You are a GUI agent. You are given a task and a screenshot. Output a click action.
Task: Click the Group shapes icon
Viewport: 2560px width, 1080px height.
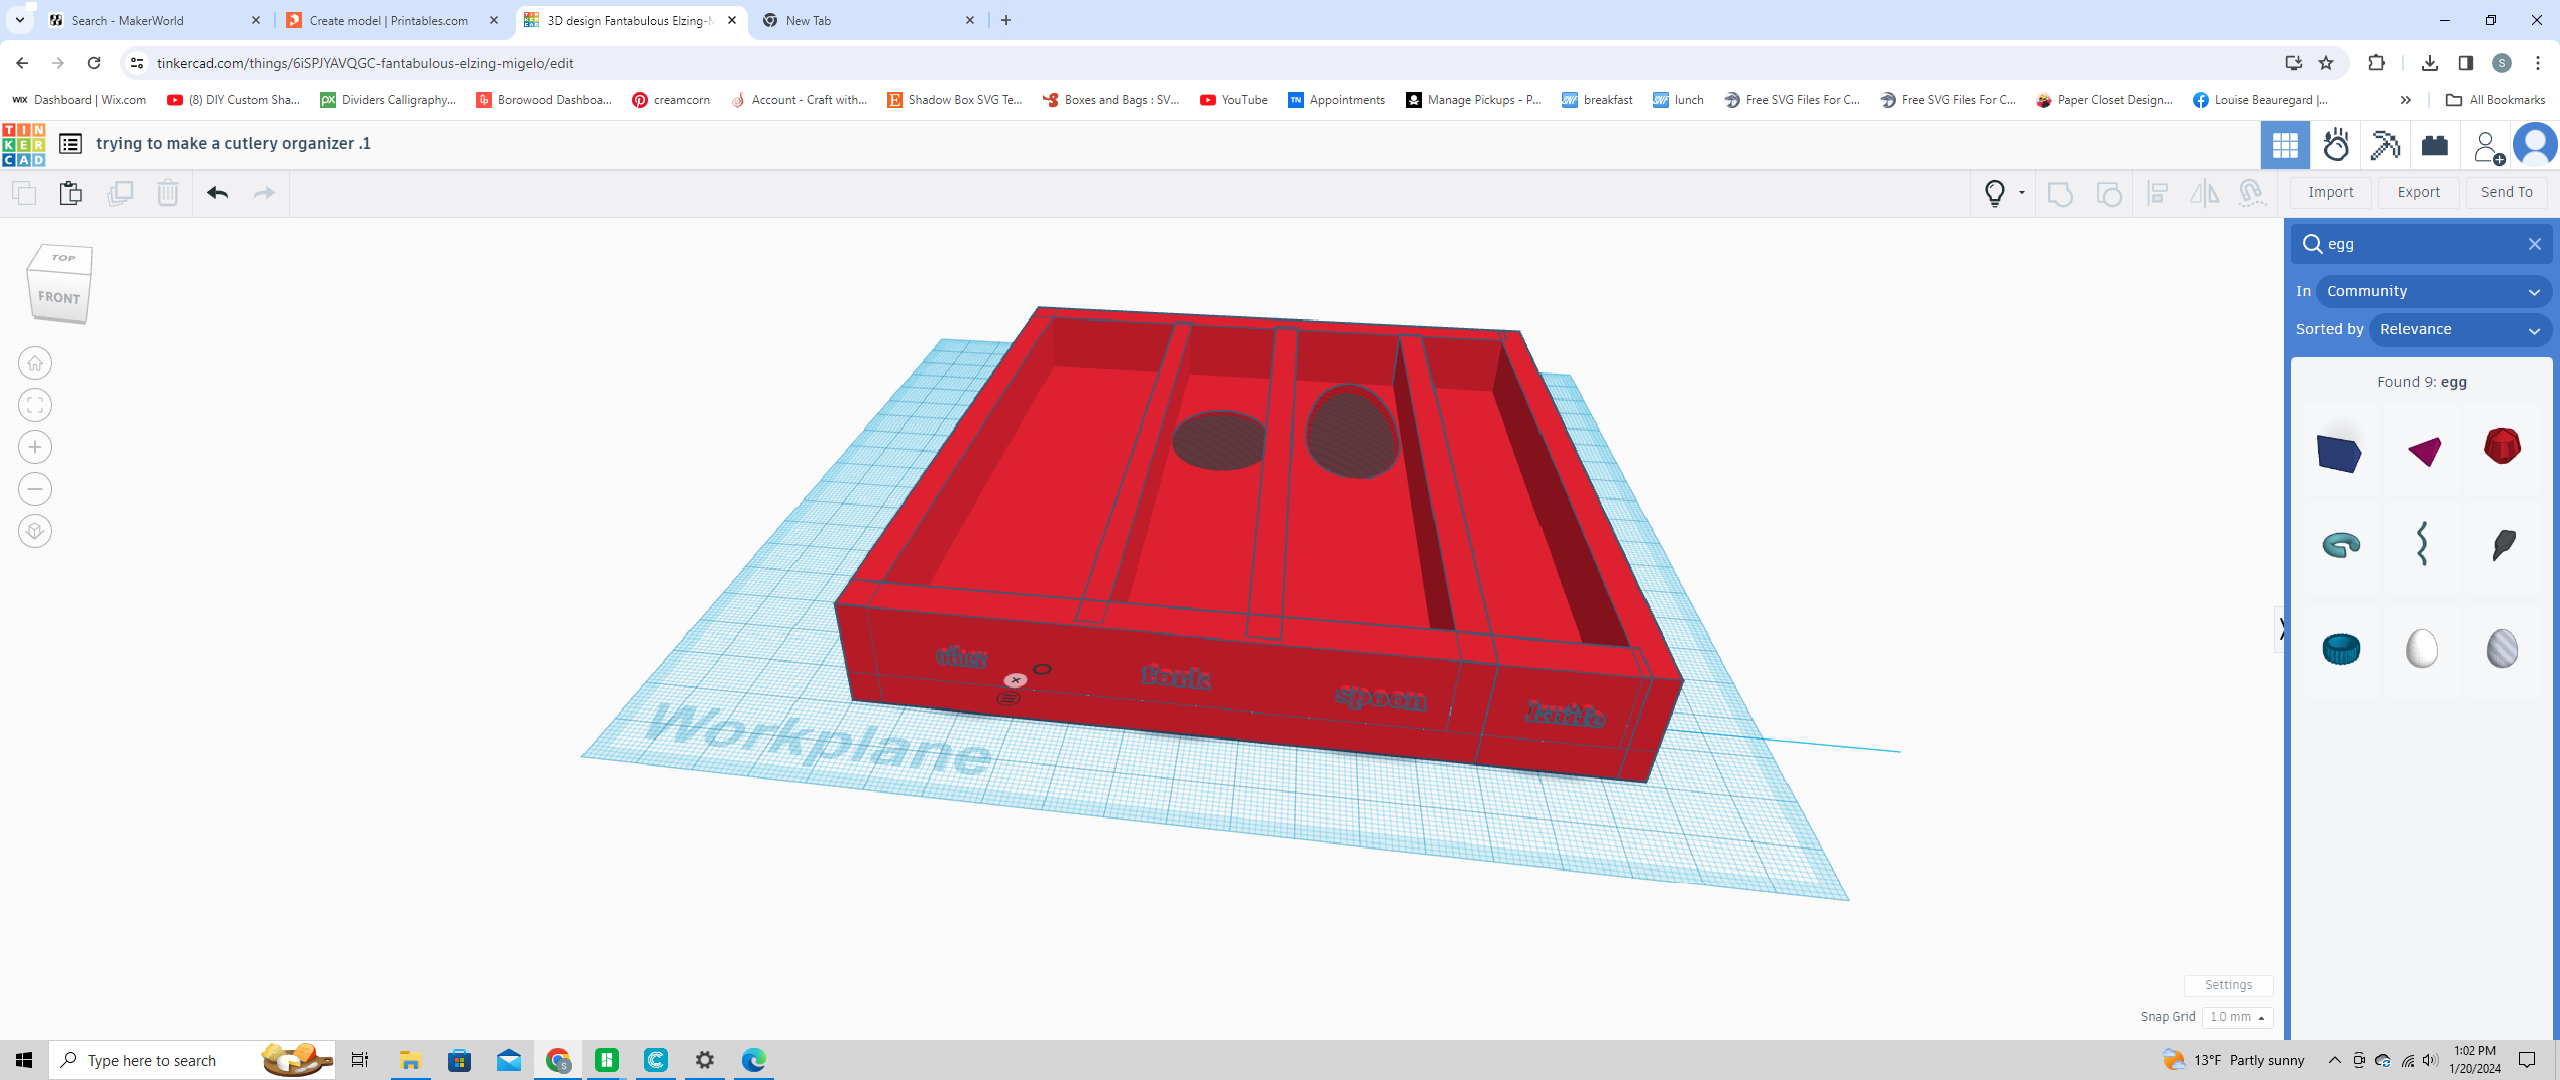click(2060, 193)
